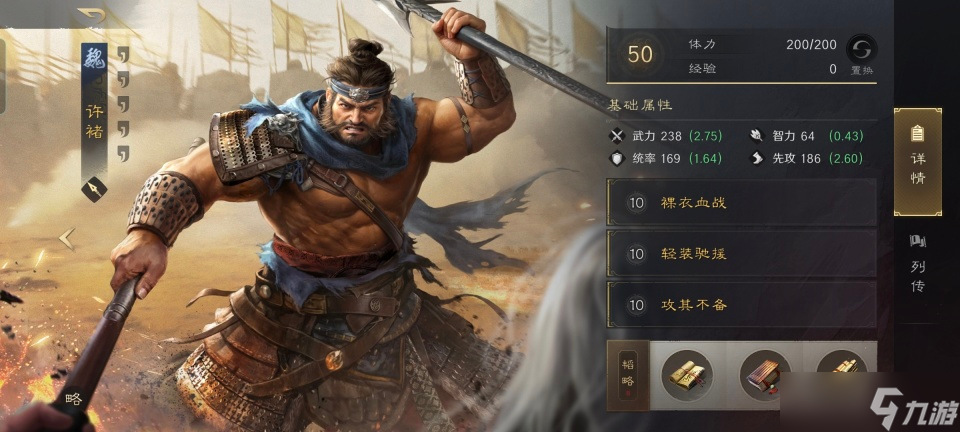Open the 攻其不备 skill details
Viewport: 960px width, 432px height.
coord(741,304)
